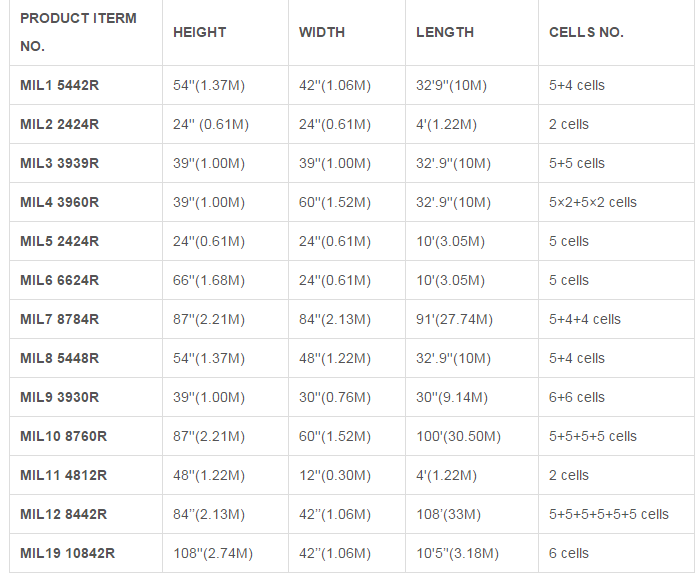The height and width of the screenshot is (573, 695).
Task: Select the 108'(33M) length value
Action: 449,515
